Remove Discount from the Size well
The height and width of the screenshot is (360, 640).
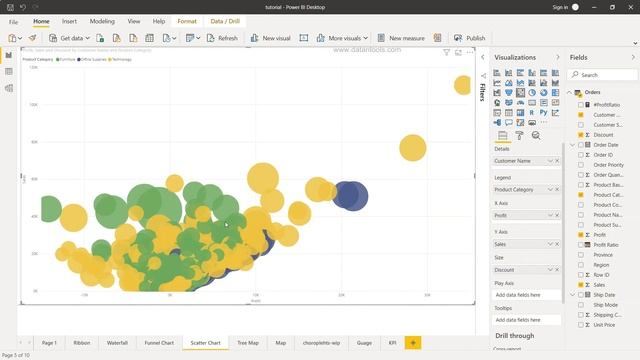(x=557, y=270)
